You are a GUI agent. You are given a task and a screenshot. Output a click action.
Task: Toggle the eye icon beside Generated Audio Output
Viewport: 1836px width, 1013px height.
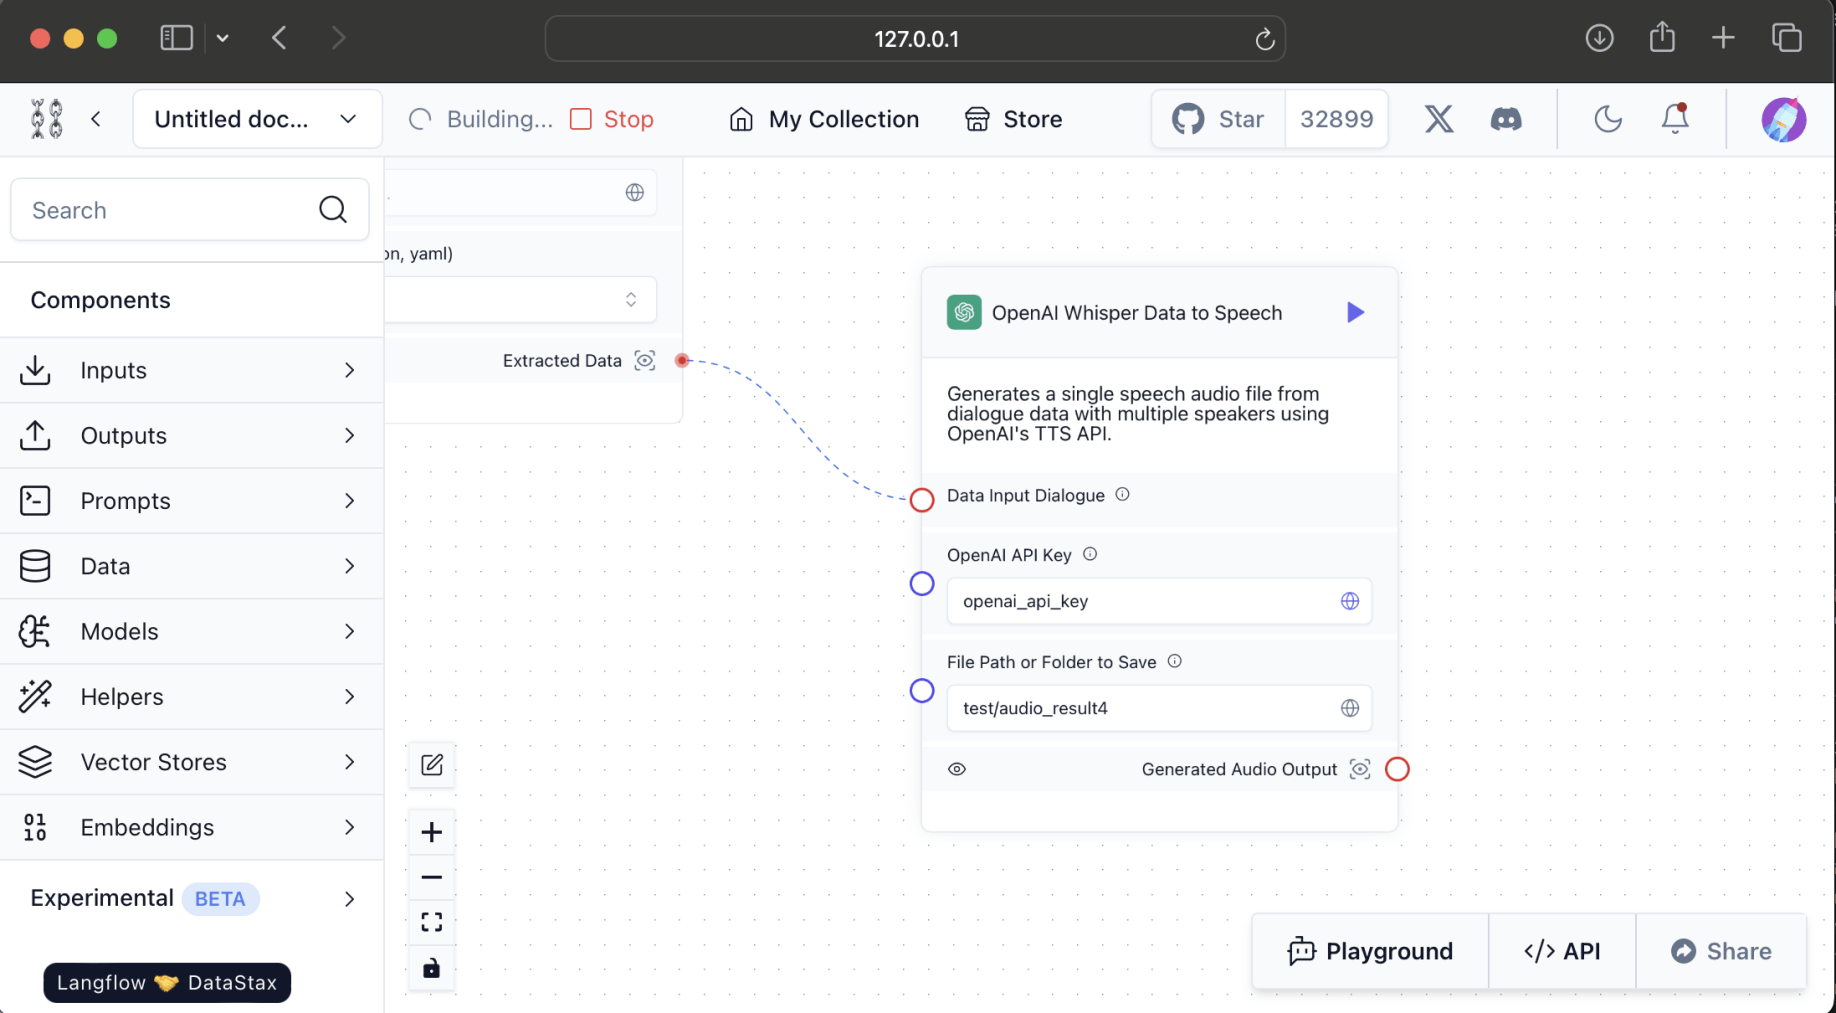[x=957, y=769]
